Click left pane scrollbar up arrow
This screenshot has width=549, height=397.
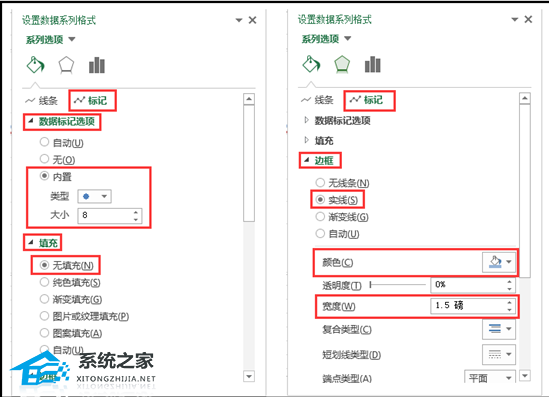point(249,99)
